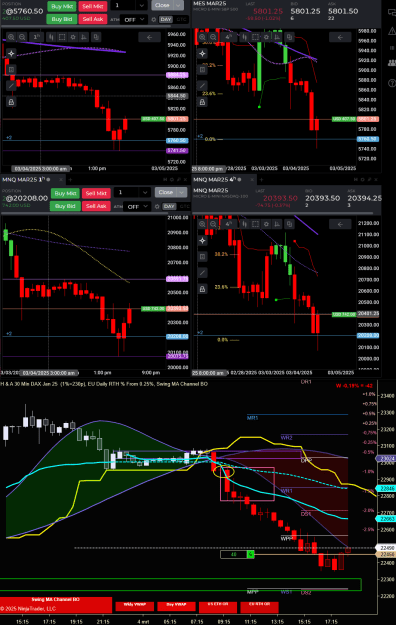The height and width of the screenshot is (625, 396).
Task: Zoom in on the MES 1h chart
Action: [x=11, y=37]
